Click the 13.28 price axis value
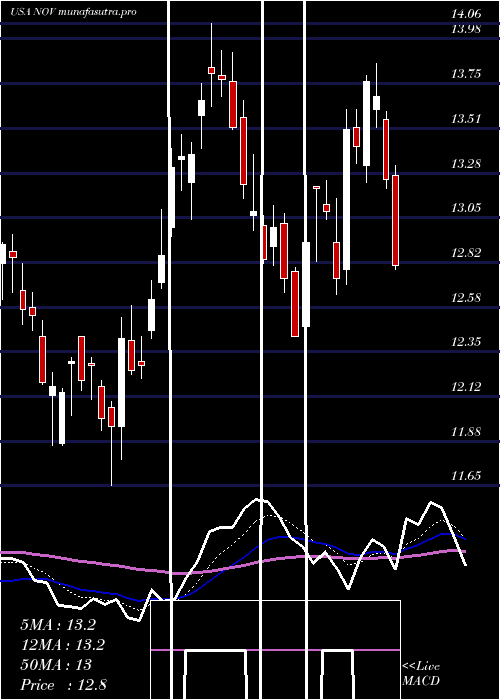The image size is (500, 700). coord(466,163)
